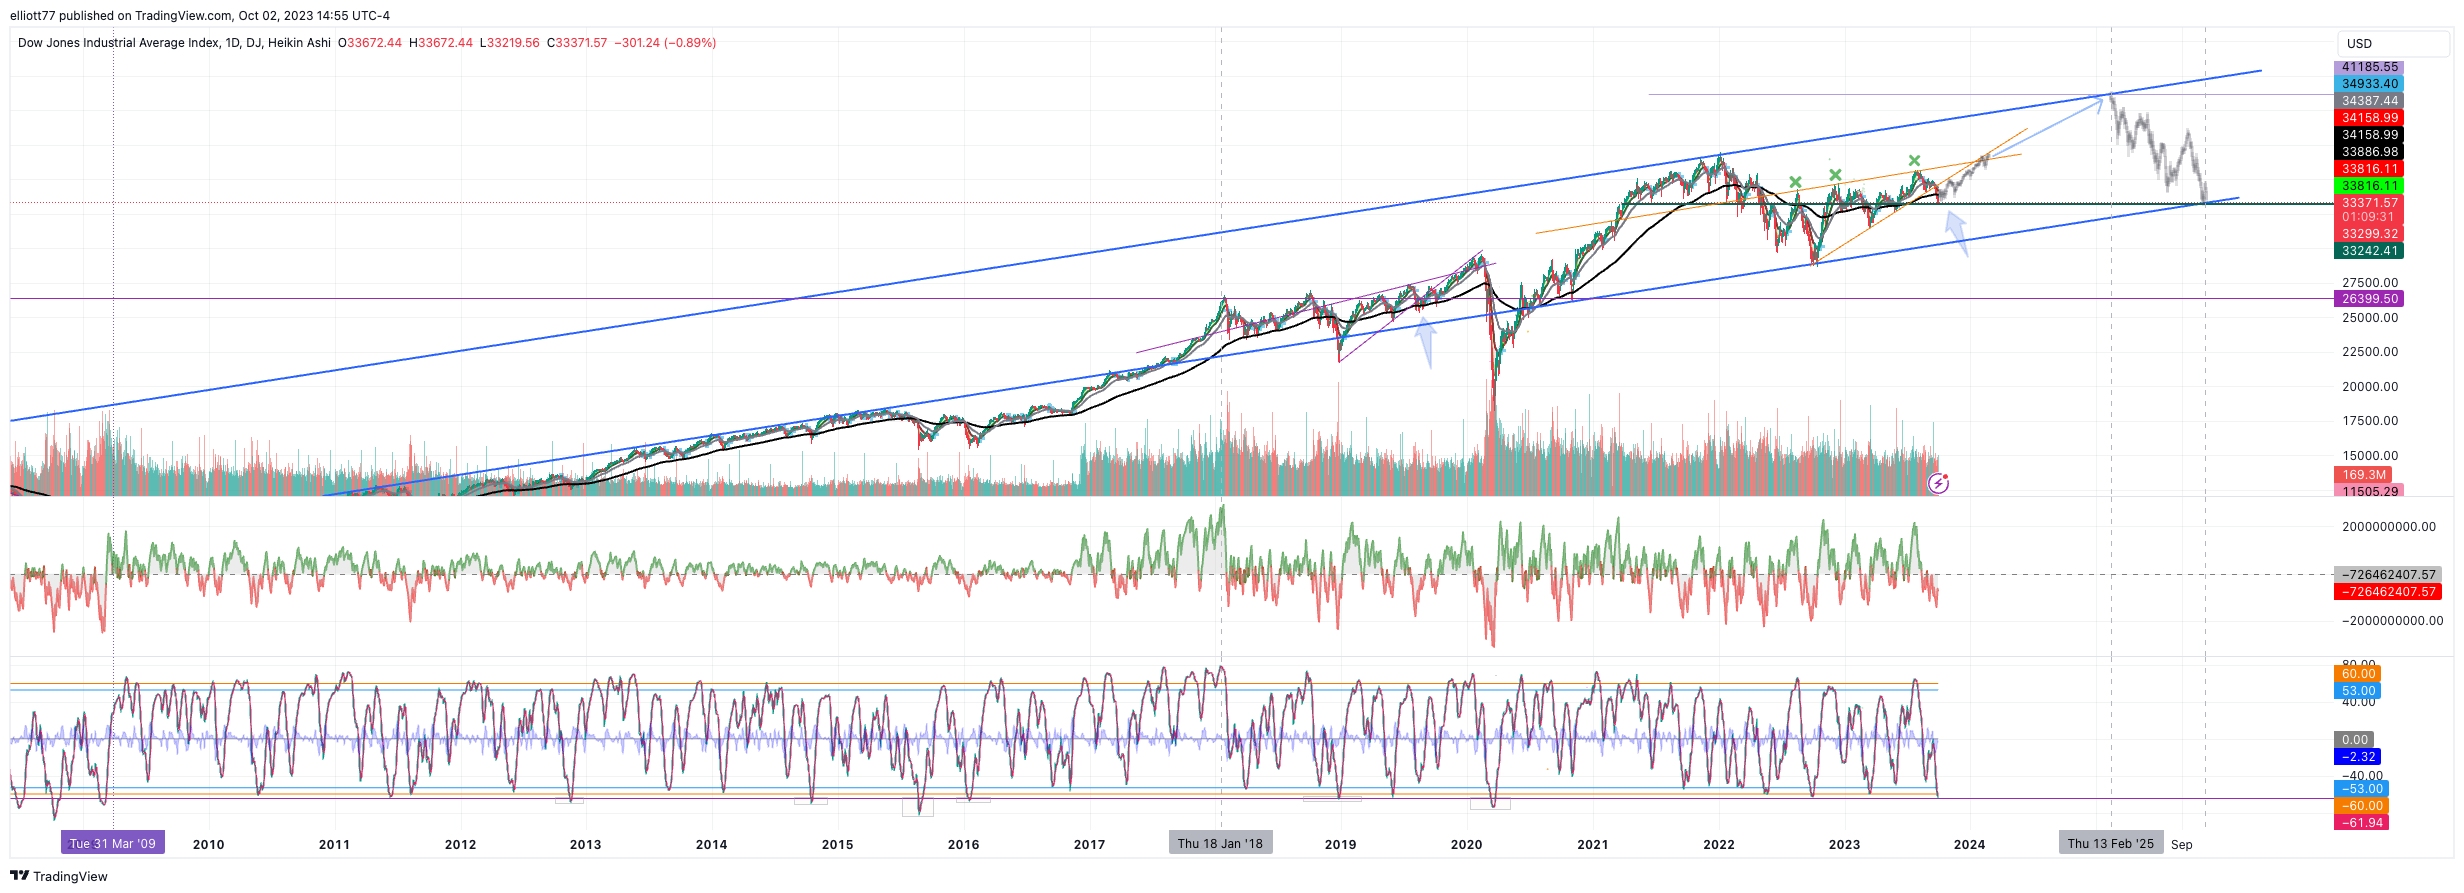The width and height of the screenshot is (2464, 893).
Task: Click the red −726462407.57 indicator label
Action: coord(2387,592)
